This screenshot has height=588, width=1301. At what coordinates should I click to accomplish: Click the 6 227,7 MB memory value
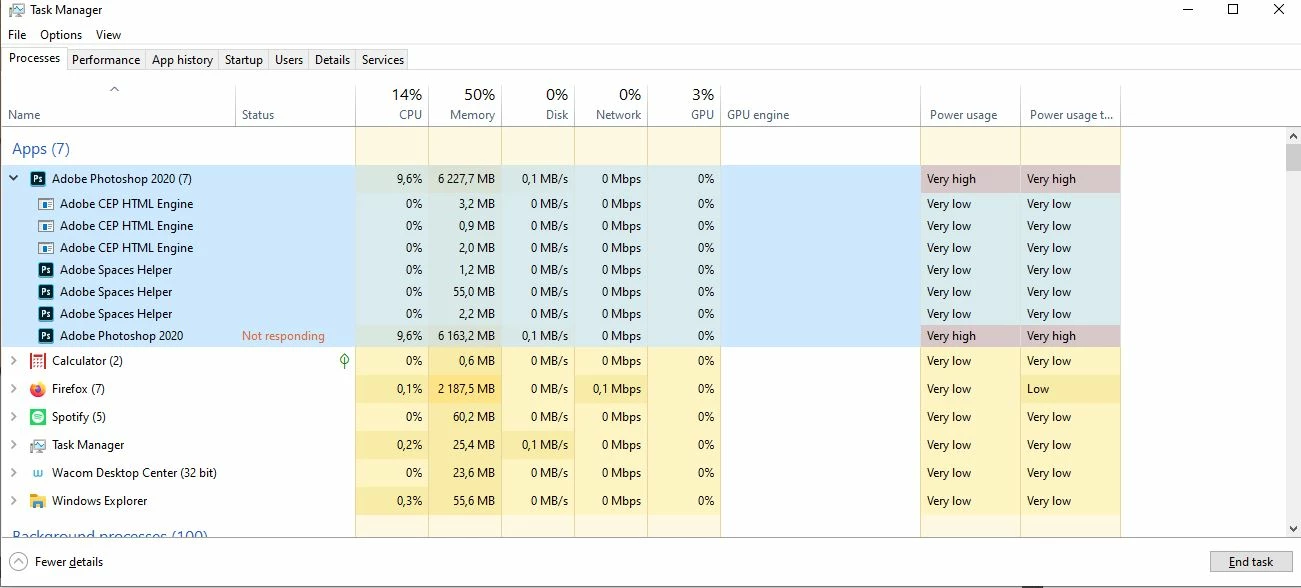(466, 179)
